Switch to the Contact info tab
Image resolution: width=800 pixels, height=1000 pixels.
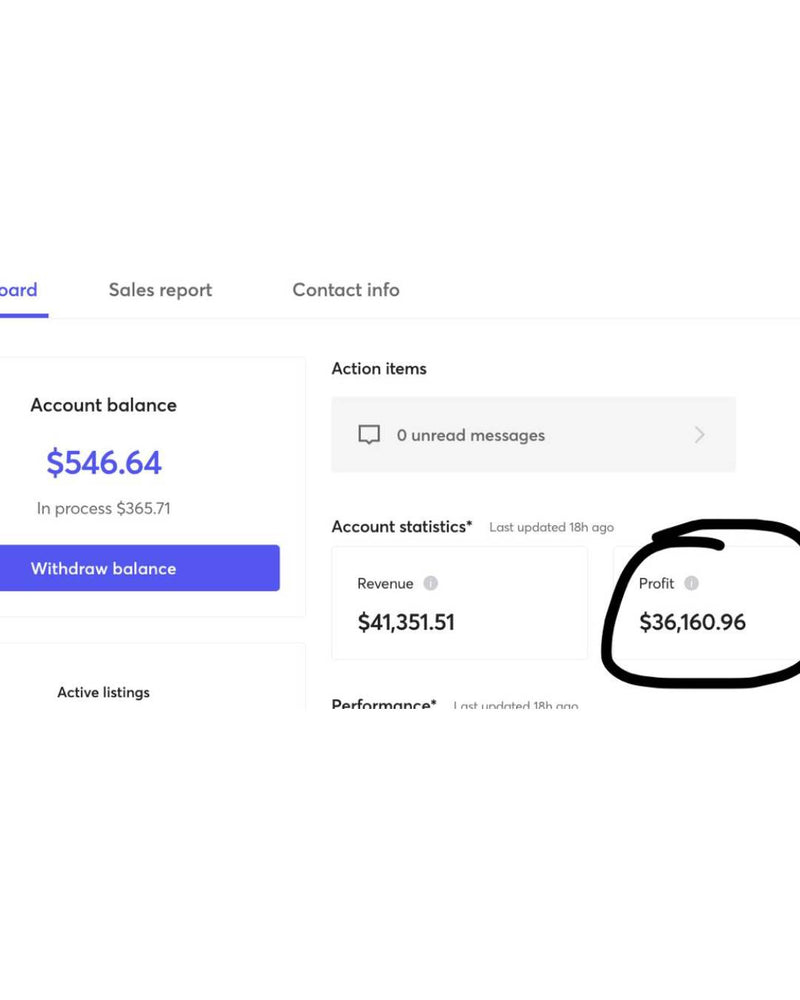click(x=345, y=290)
